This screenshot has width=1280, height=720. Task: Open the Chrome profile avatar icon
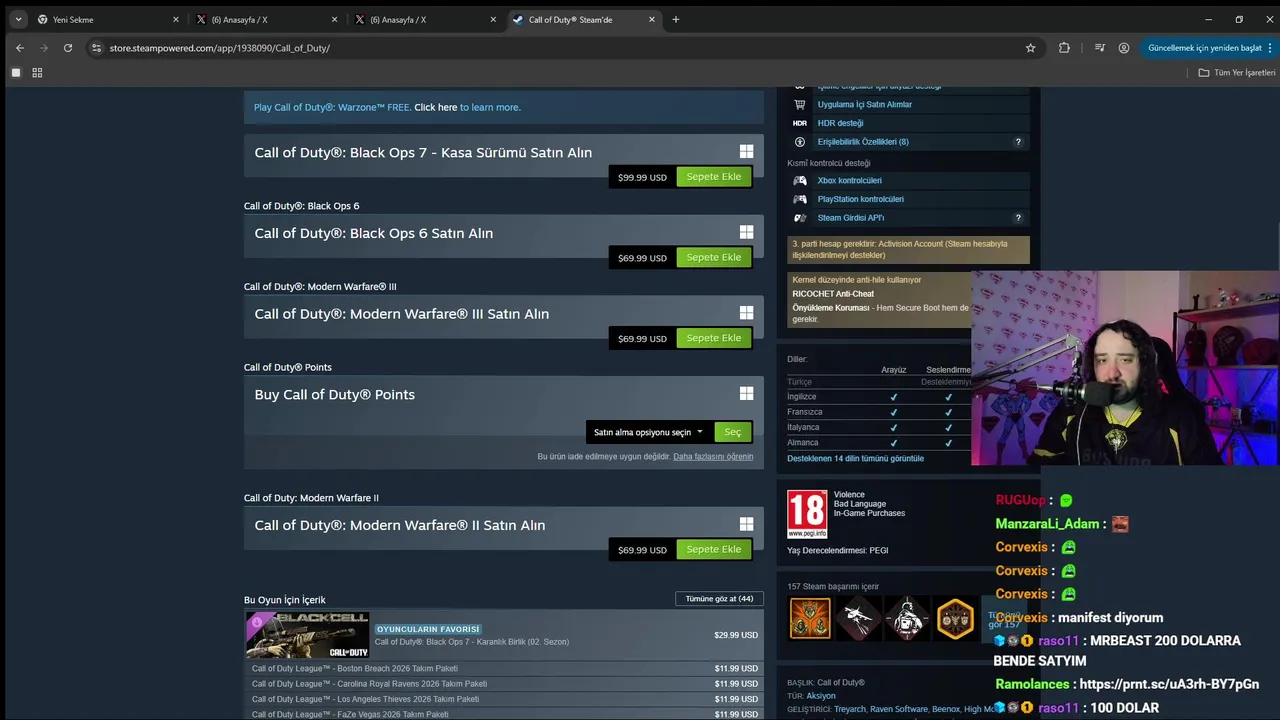1124,48
